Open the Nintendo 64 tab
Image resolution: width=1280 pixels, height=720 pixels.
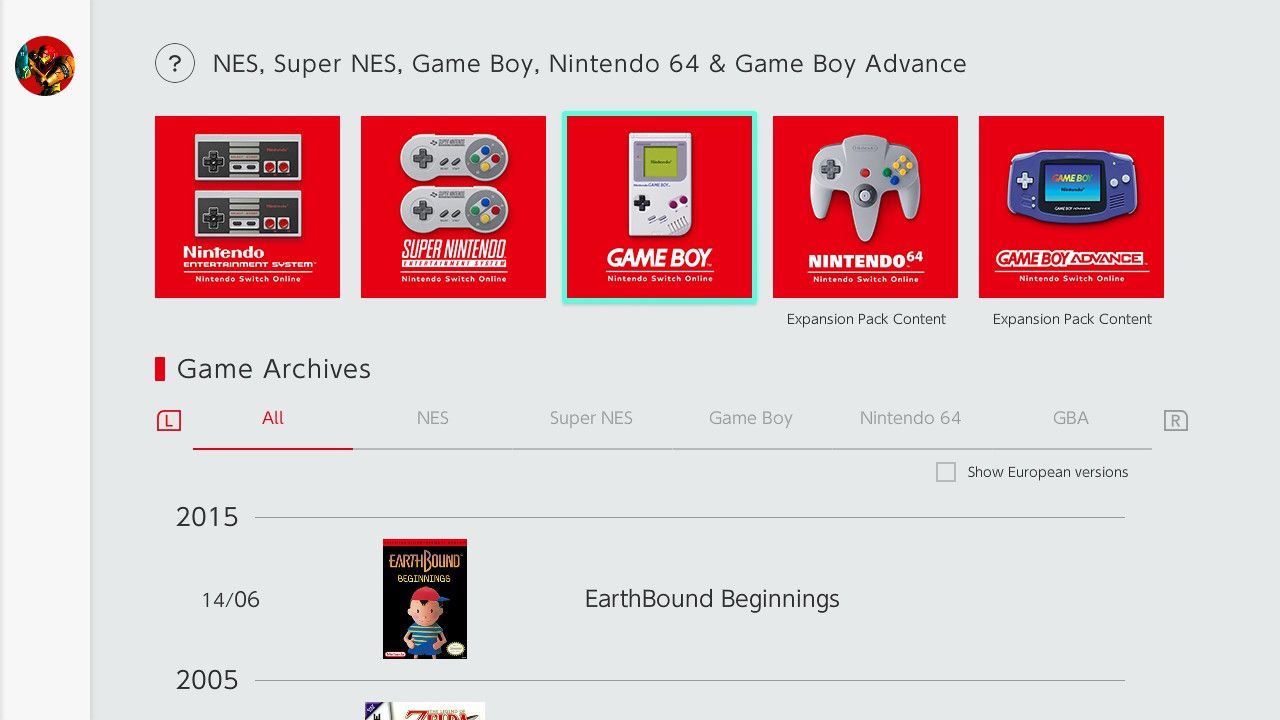[x=910, y=418]
